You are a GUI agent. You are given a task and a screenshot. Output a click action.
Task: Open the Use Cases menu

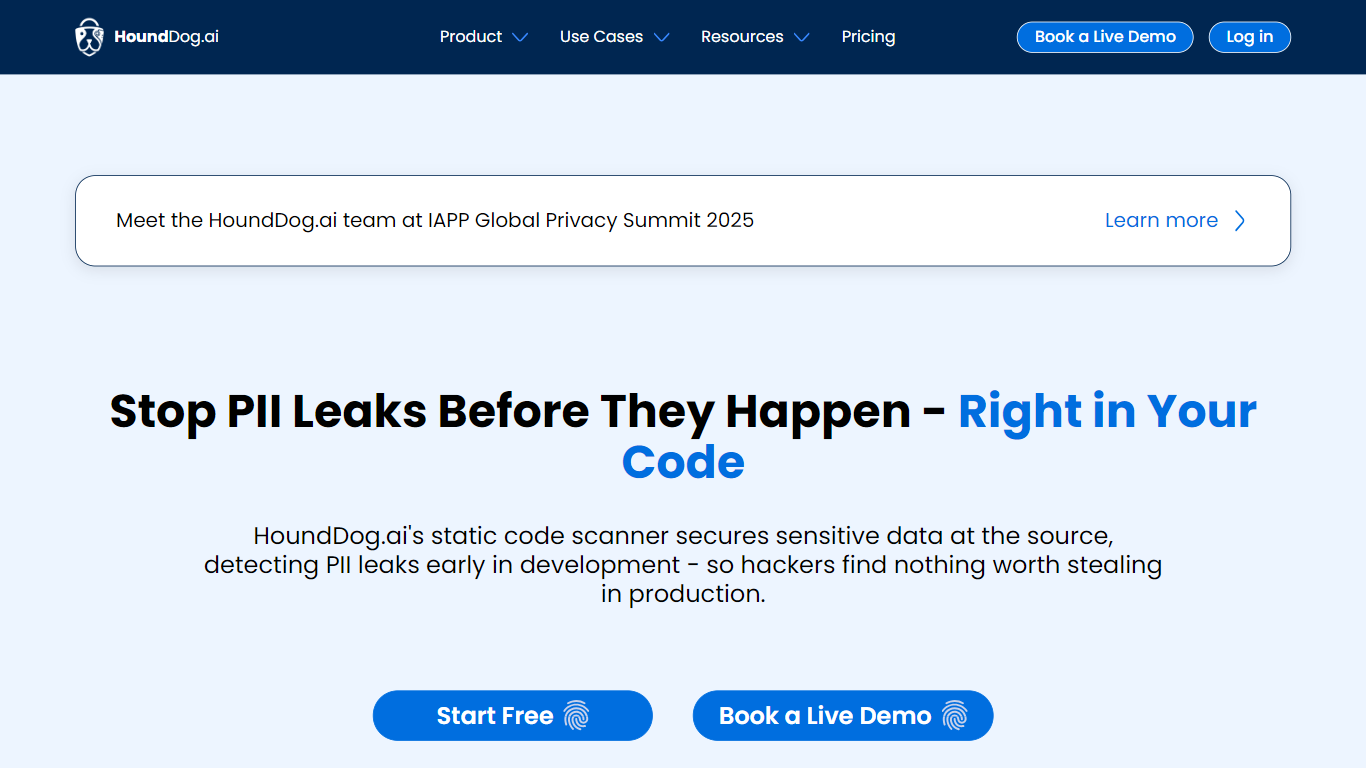[601, 37]
